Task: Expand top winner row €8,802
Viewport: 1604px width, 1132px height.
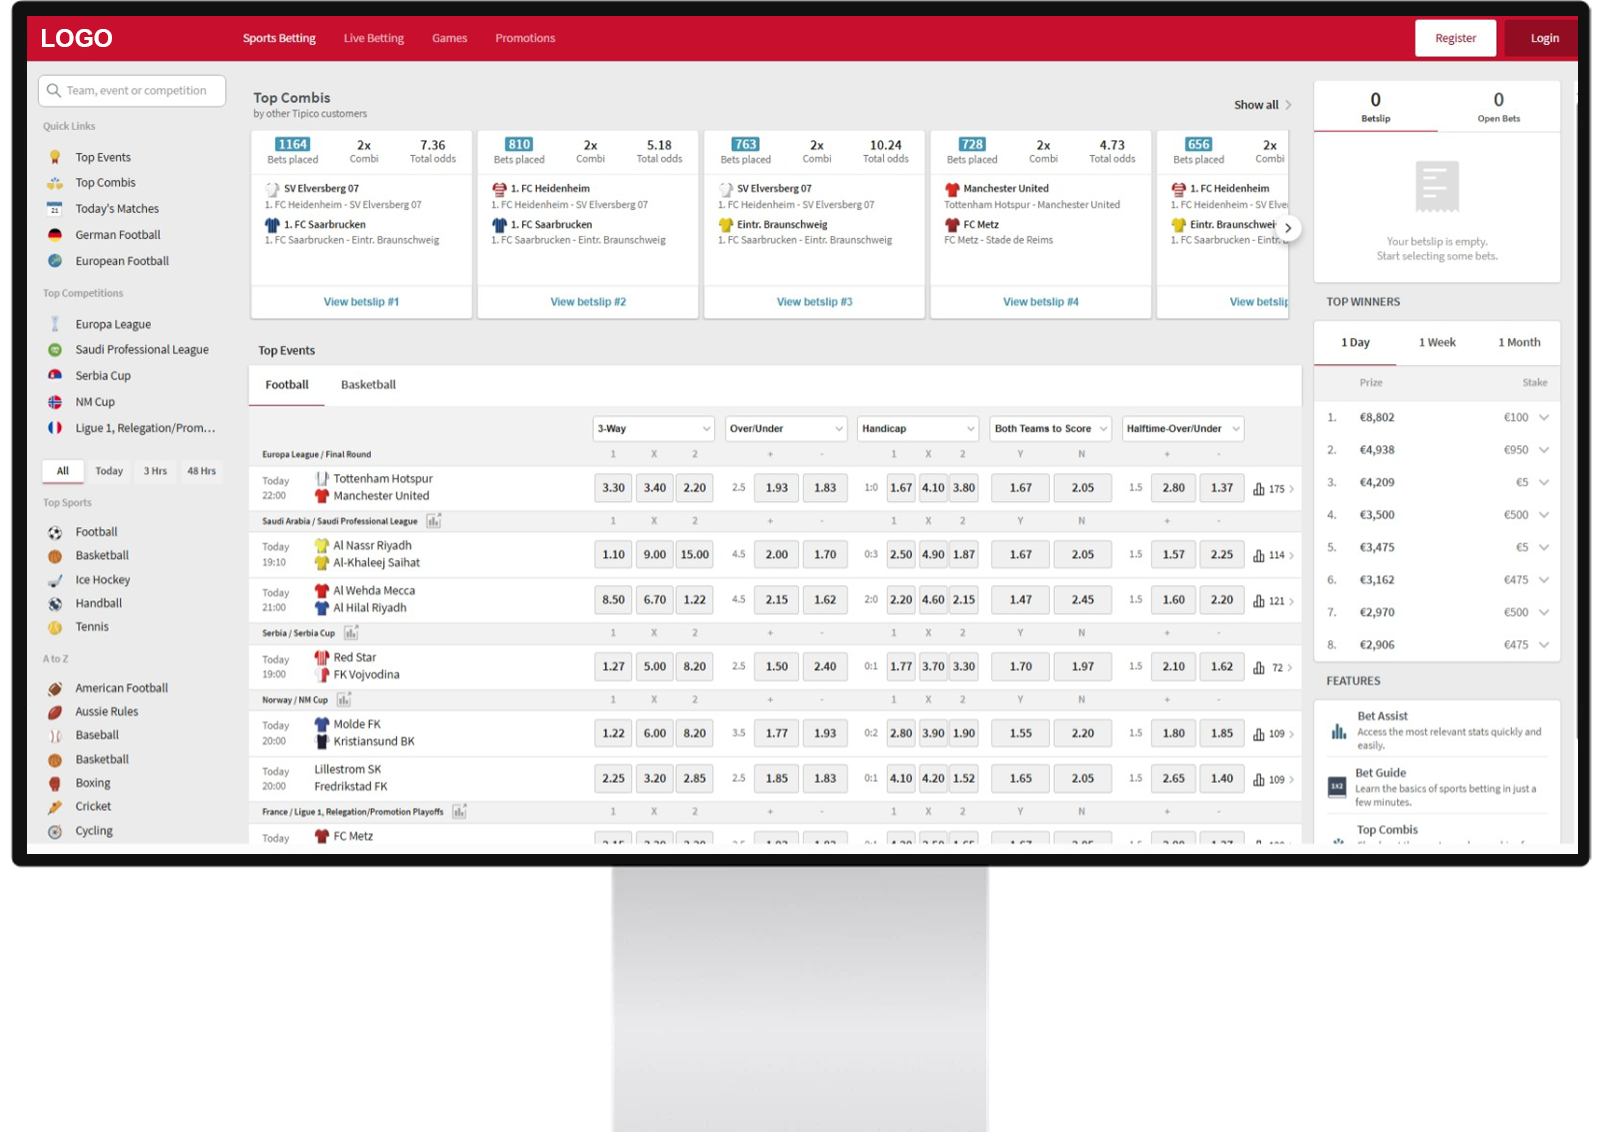Action: pos(1544,418)
